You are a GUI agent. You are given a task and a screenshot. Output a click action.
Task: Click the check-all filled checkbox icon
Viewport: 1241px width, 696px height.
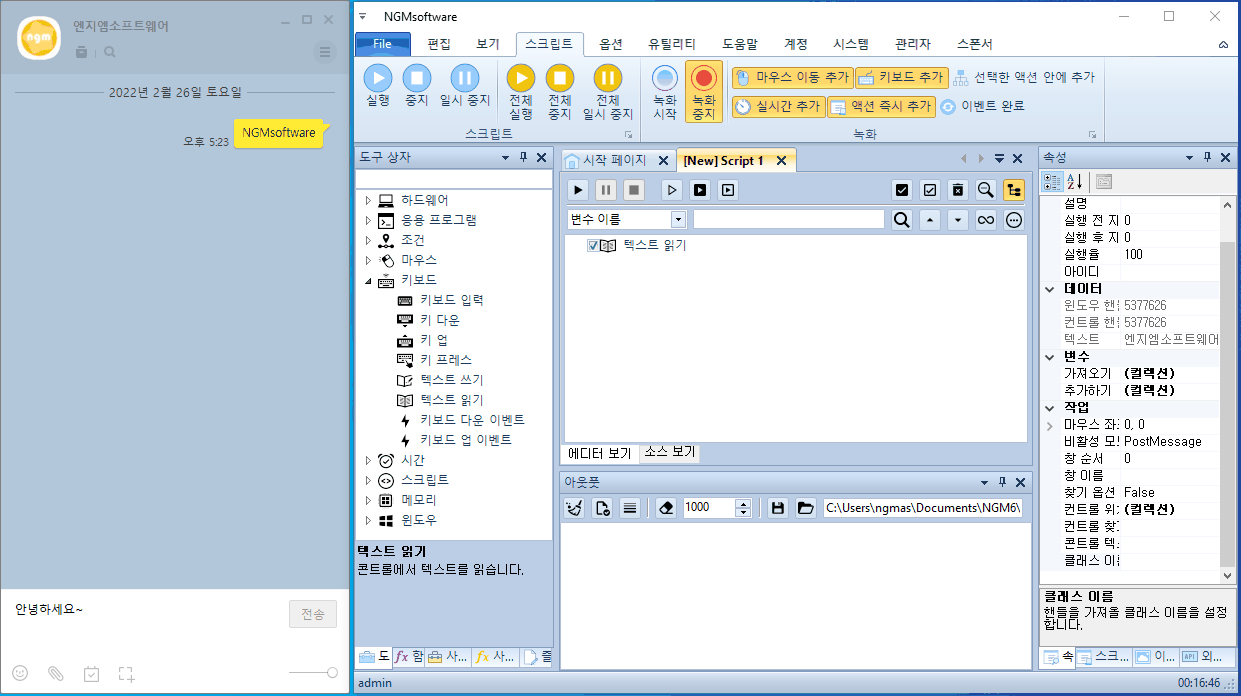[x=902, y=189]
